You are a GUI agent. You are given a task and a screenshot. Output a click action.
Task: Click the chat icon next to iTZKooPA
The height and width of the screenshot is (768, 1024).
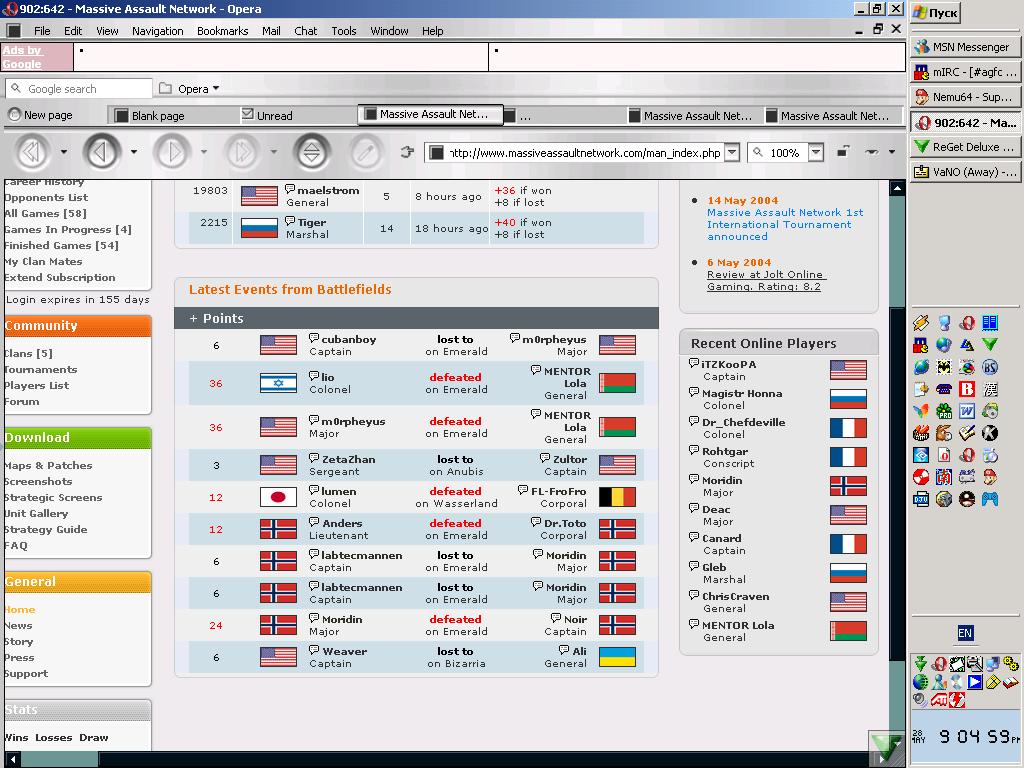pos(694,363)
